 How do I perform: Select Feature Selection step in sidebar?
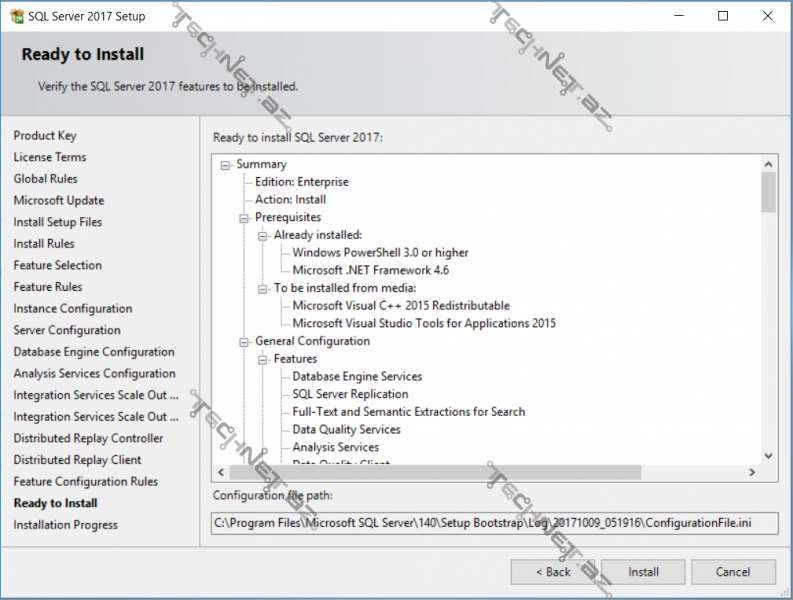tap(57, 265)
